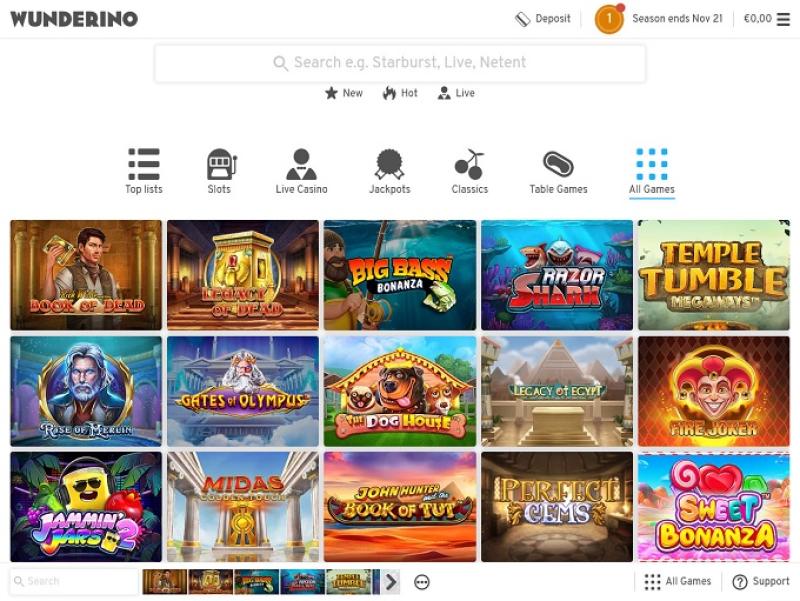The image size is (800, 601).
Task: Open the more options ellipsis in bottom bar
Action: tap(422, 582)
